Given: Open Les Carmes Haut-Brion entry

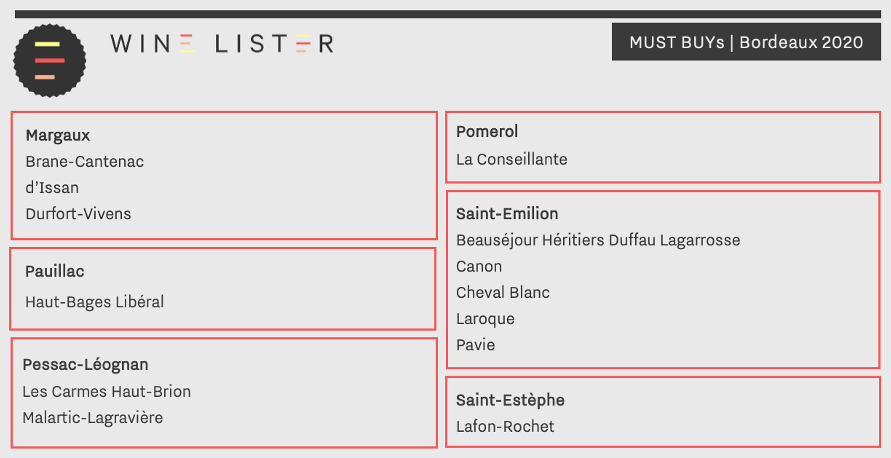Looking at the screenshot, I should (107, 392).
